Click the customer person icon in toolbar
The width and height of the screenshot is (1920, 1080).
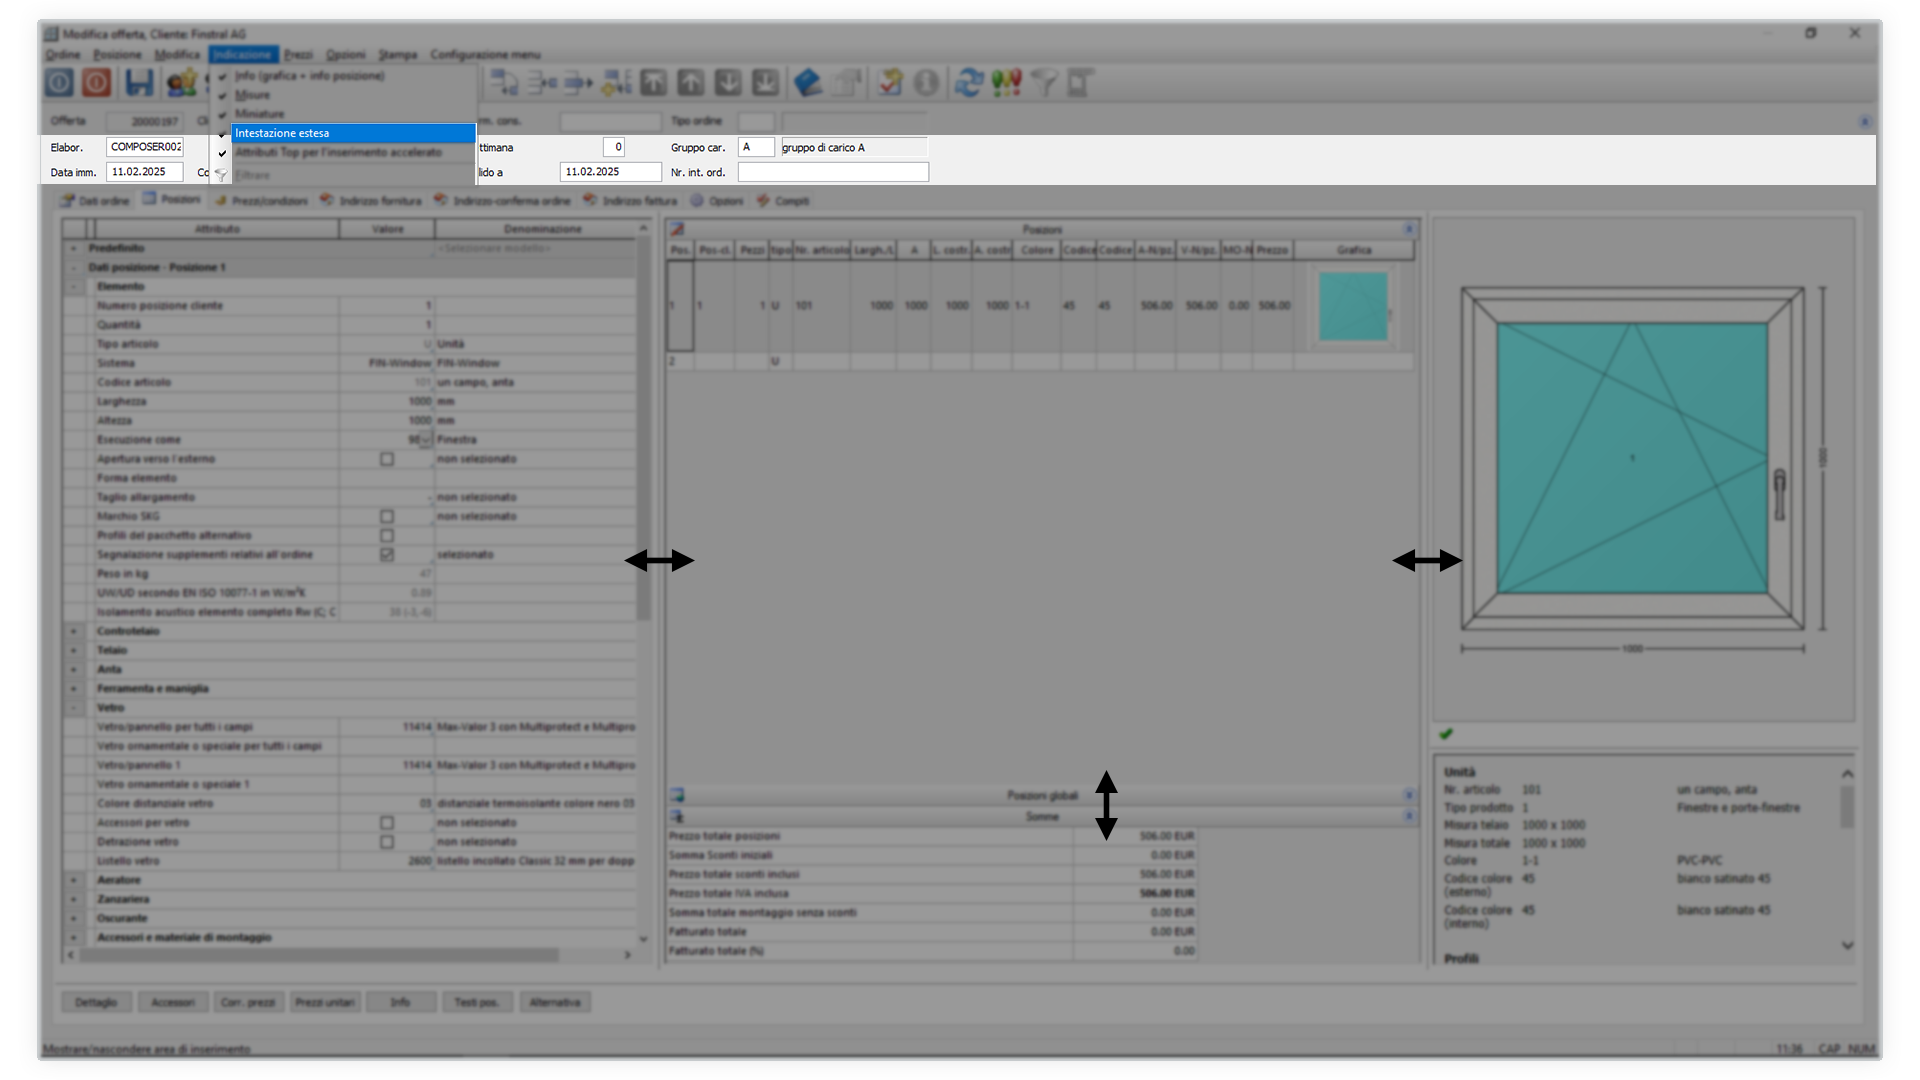pos(181,82)
